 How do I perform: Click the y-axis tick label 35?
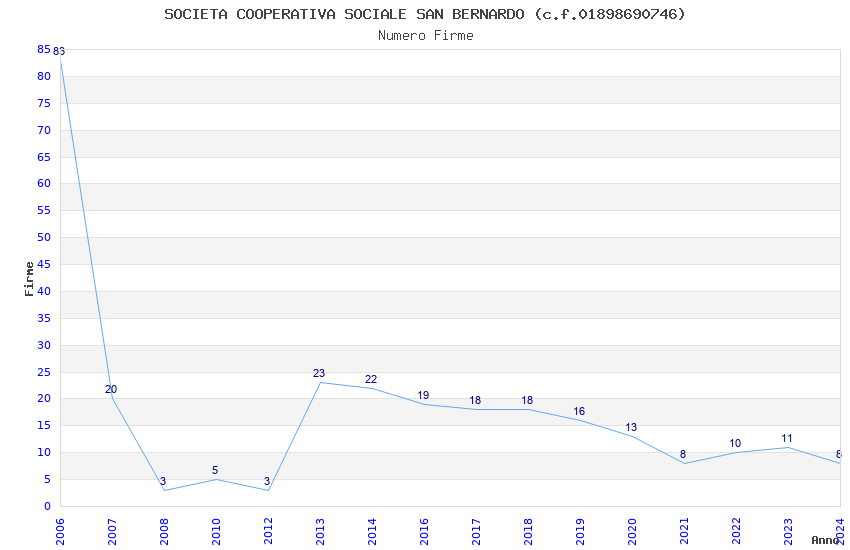click(44, 318)
